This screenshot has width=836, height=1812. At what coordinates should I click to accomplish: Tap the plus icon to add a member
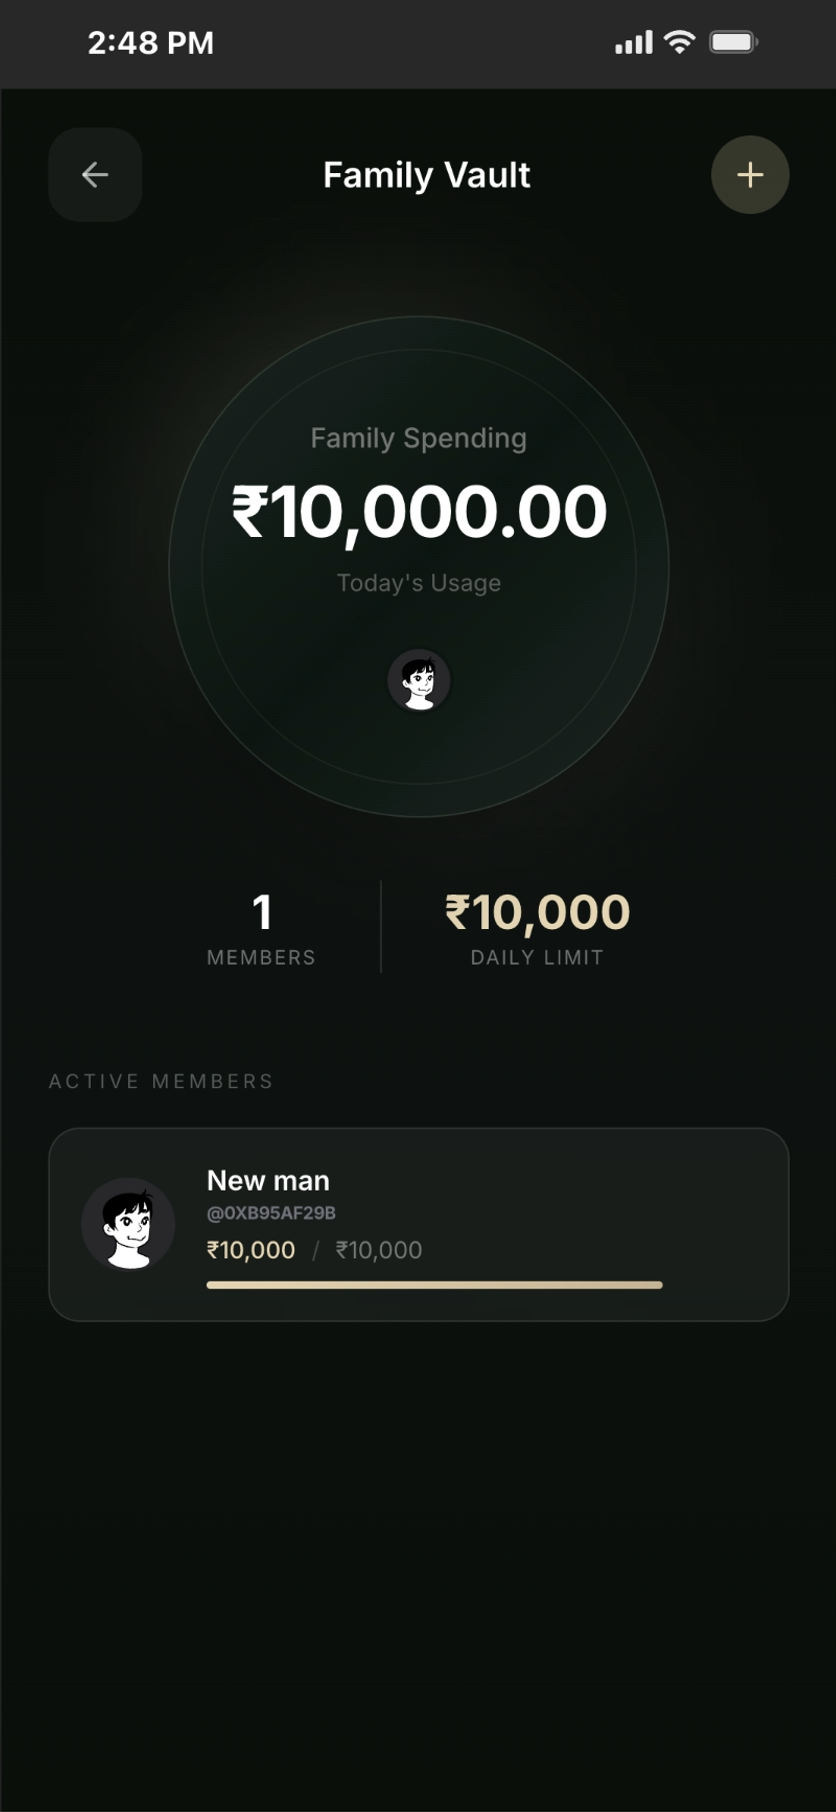(750, 175)
